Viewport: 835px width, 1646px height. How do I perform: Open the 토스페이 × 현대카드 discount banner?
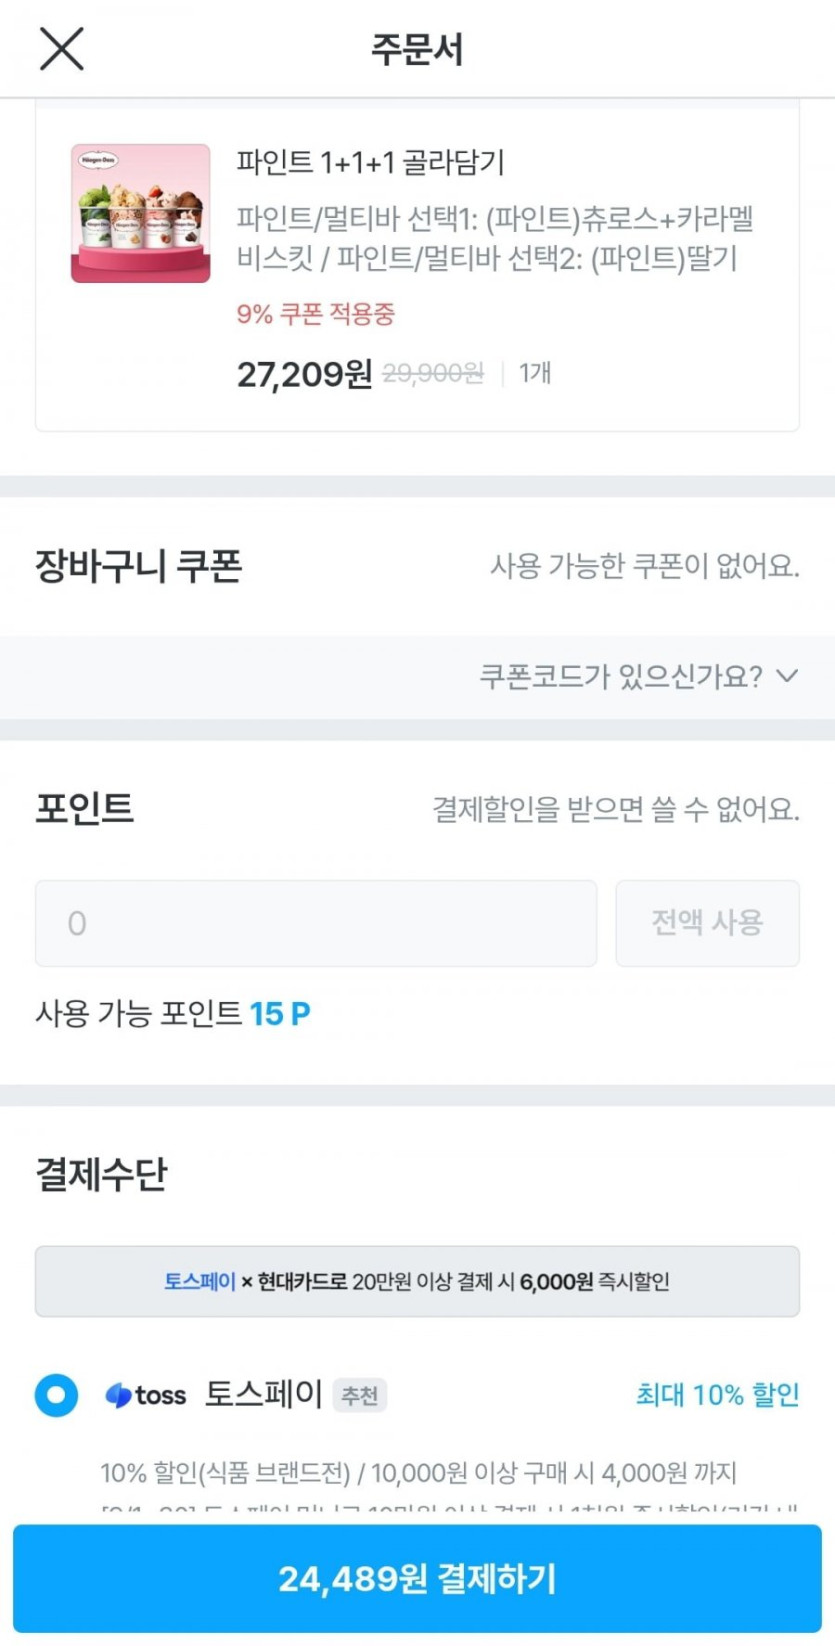point(417,1281)
